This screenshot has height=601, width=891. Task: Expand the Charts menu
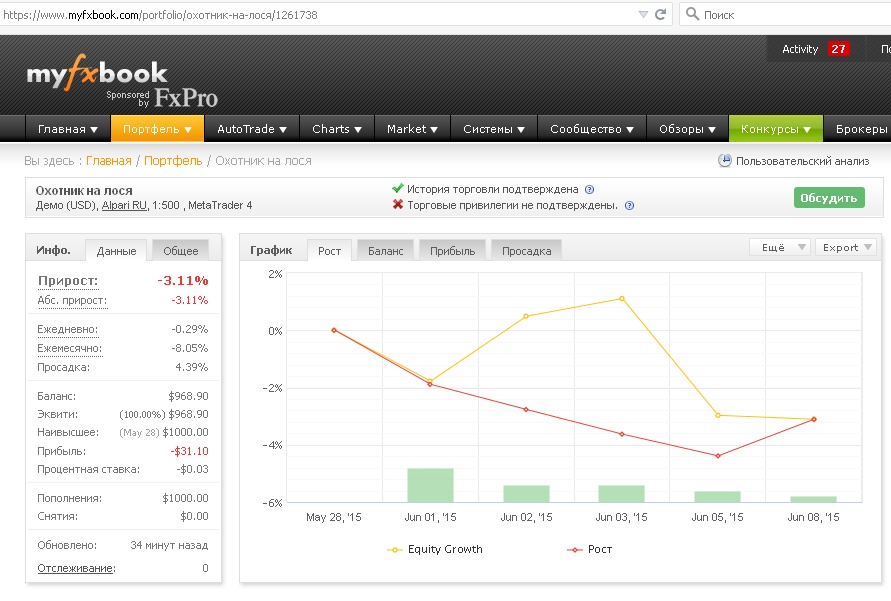336,129
